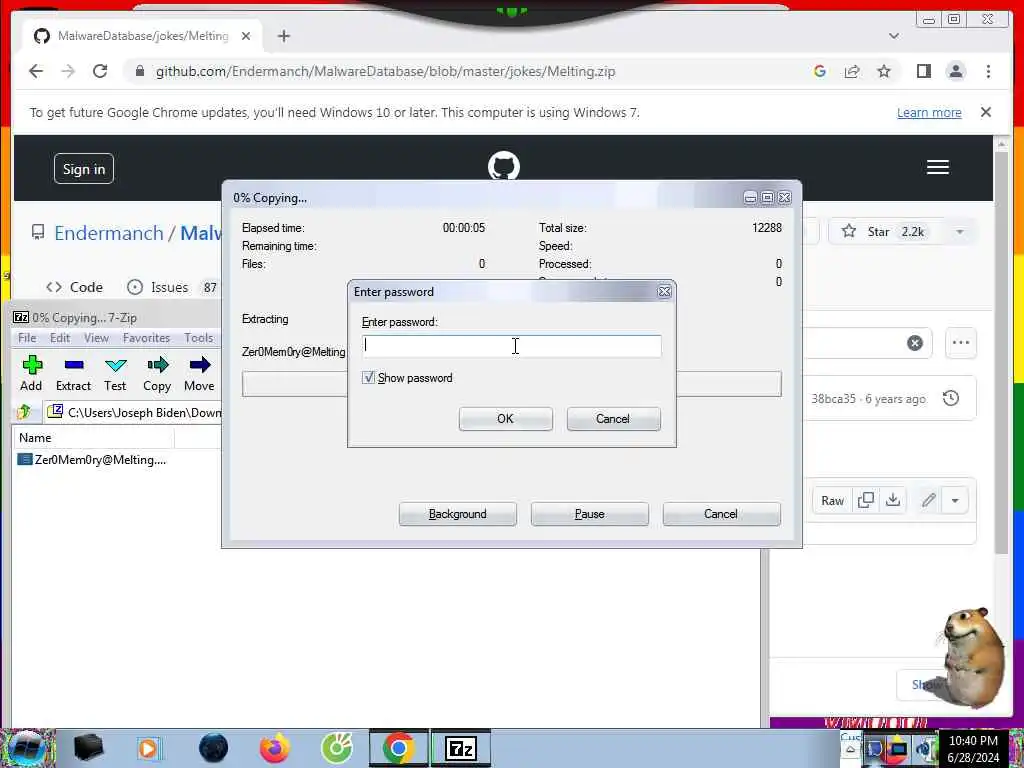Open Chrome tab search chevron

point(894,36)
